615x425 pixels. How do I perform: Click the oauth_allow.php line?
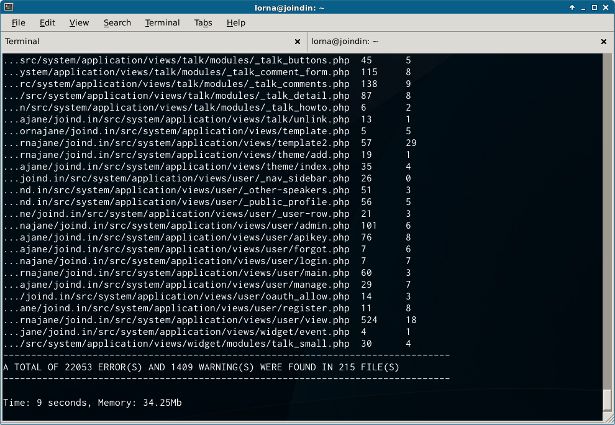207,296
